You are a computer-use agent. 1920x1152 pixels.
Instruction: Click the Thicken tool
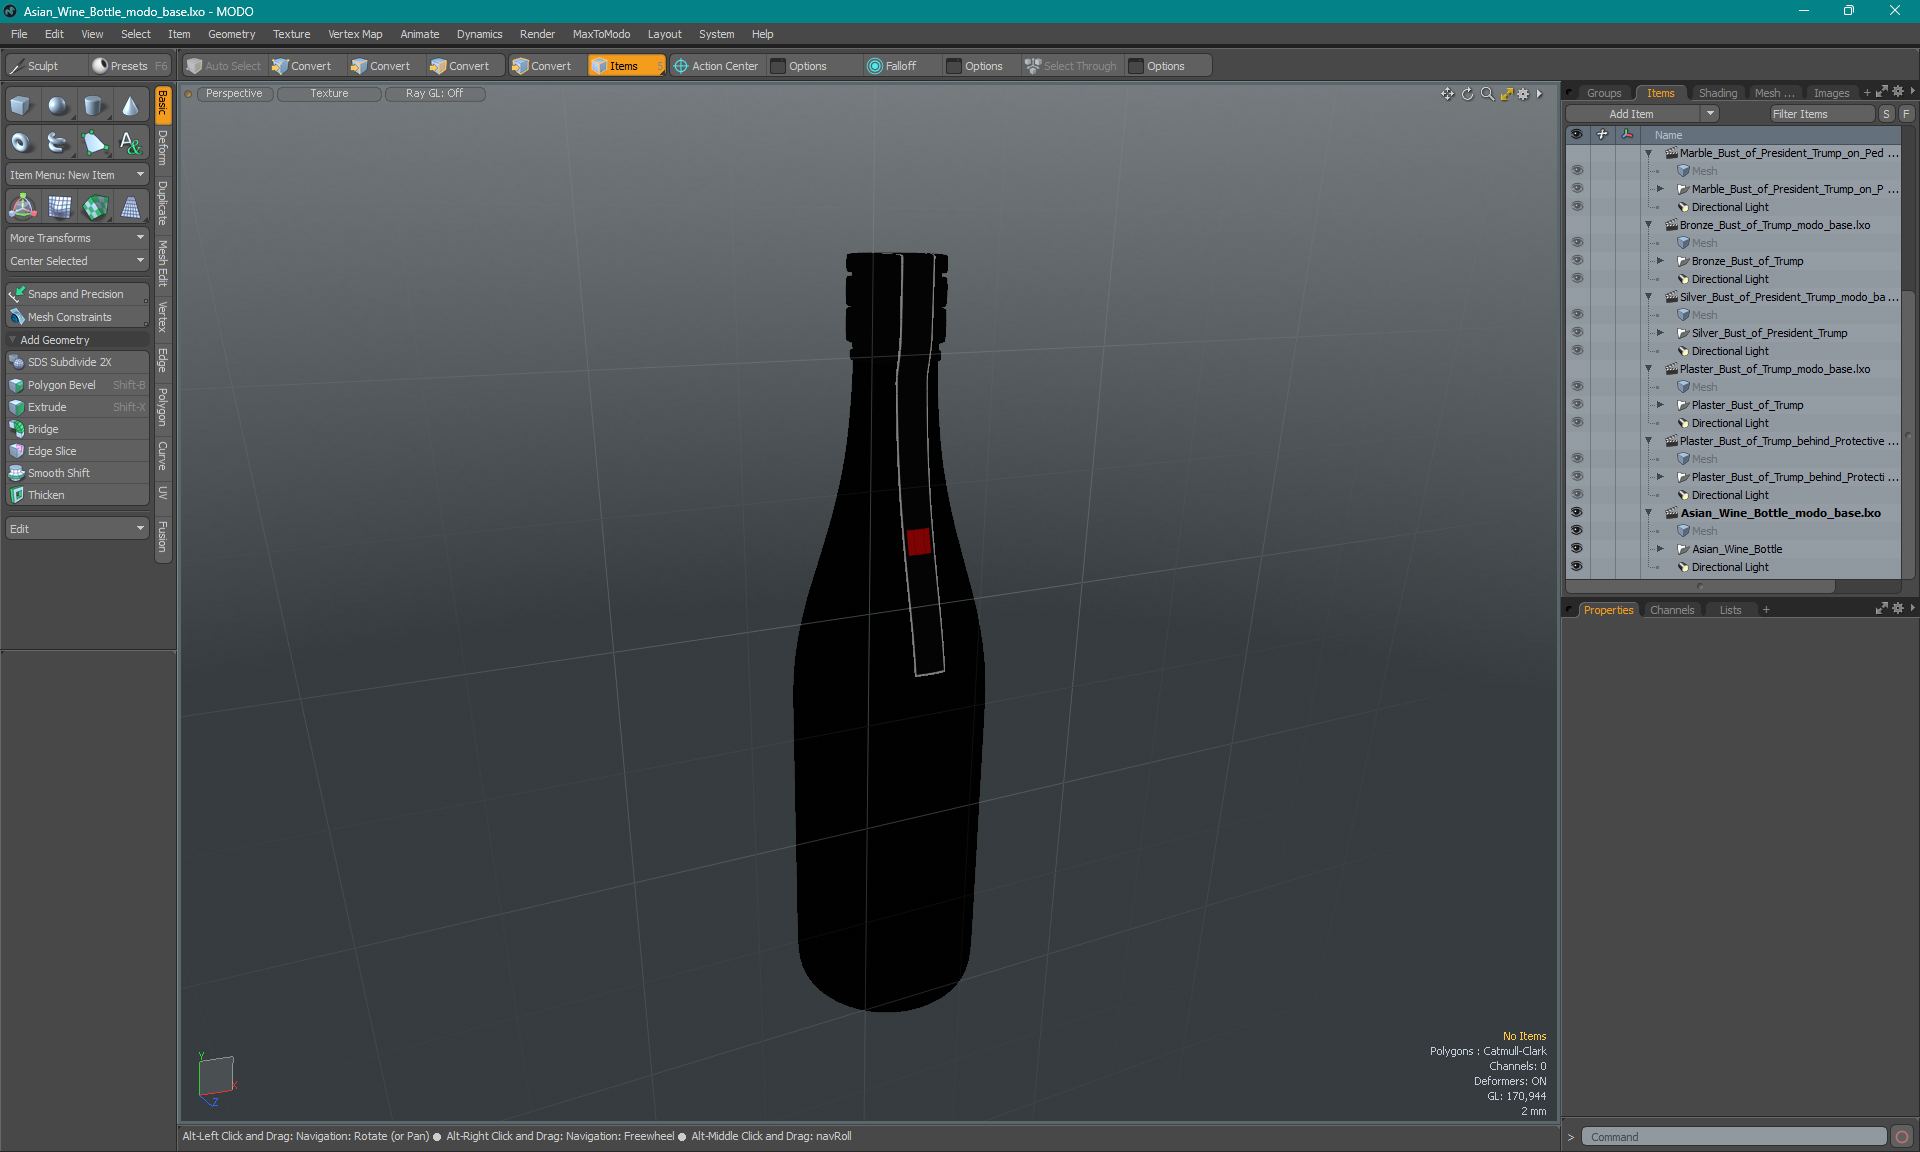[46, 495]
